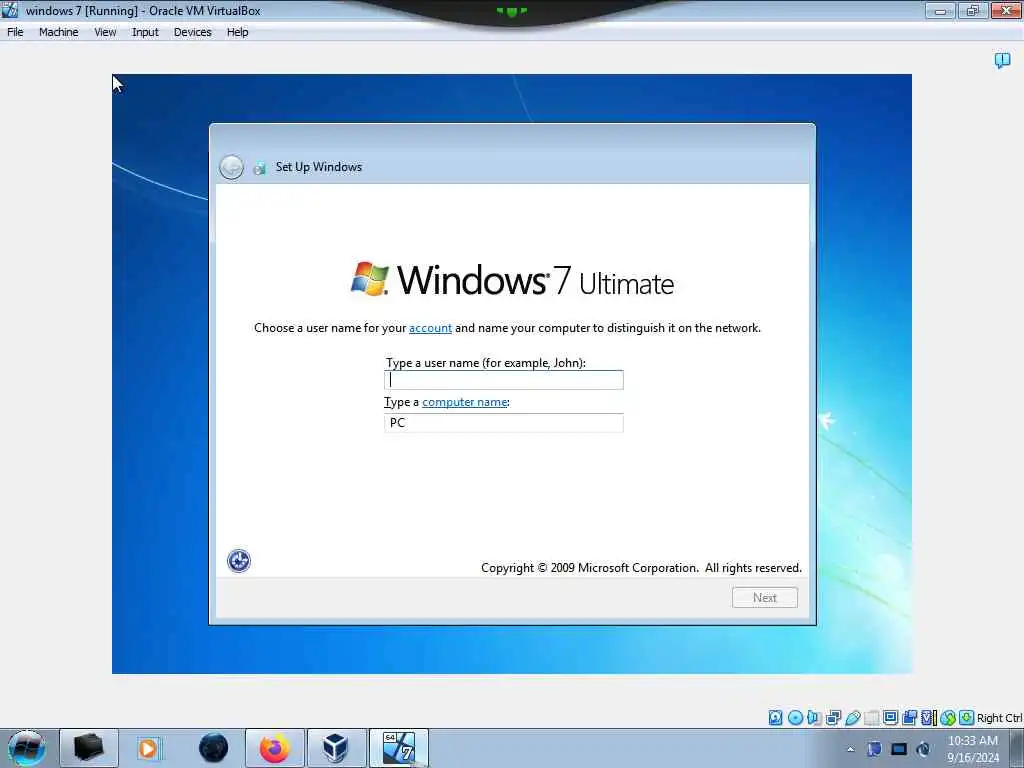Click the hard disk activity status icon

pos(775,718)
